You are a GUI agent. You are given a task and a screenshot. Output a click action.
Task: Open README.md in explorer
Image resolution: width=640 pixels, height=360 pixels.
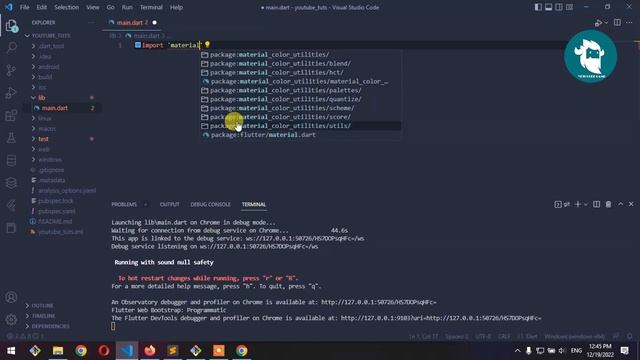tap(55, 222)
